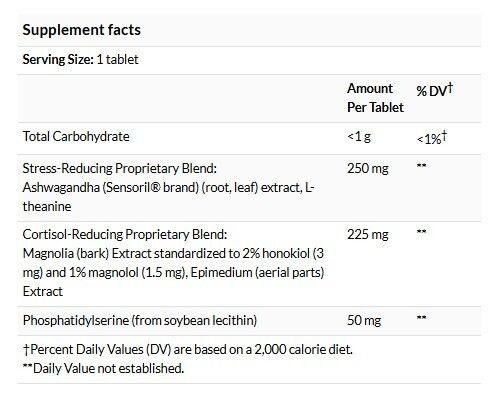This screenshot has height=406, width=495.
Task: Click the 50 mg amount value
Action: pos(364,321)
